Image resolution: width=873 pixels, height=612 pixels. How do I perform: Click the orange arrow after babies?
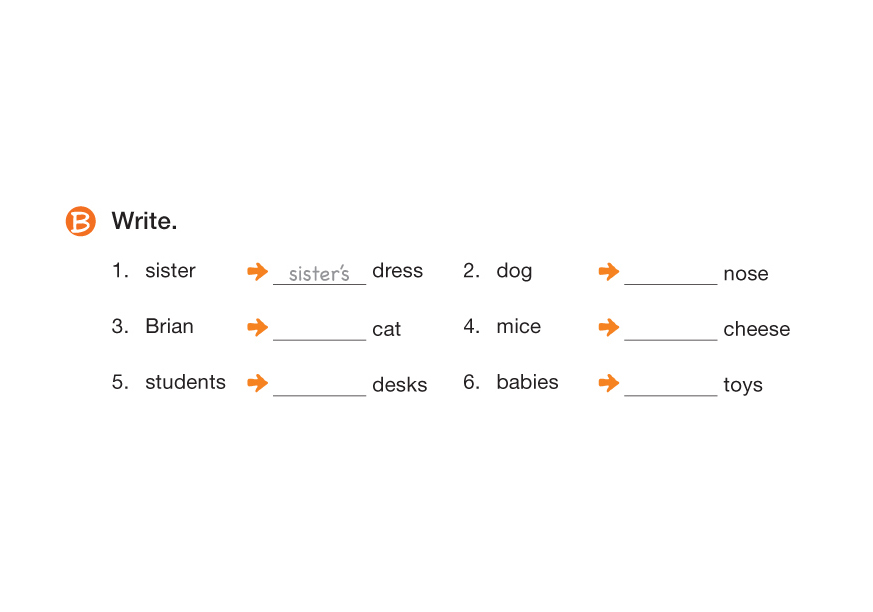click(x=609, y=383)
